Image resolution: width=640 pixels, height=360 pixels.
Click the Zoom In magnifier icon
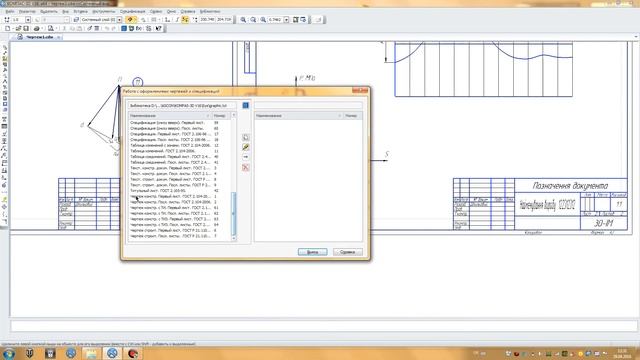click(x=243, y=20)
